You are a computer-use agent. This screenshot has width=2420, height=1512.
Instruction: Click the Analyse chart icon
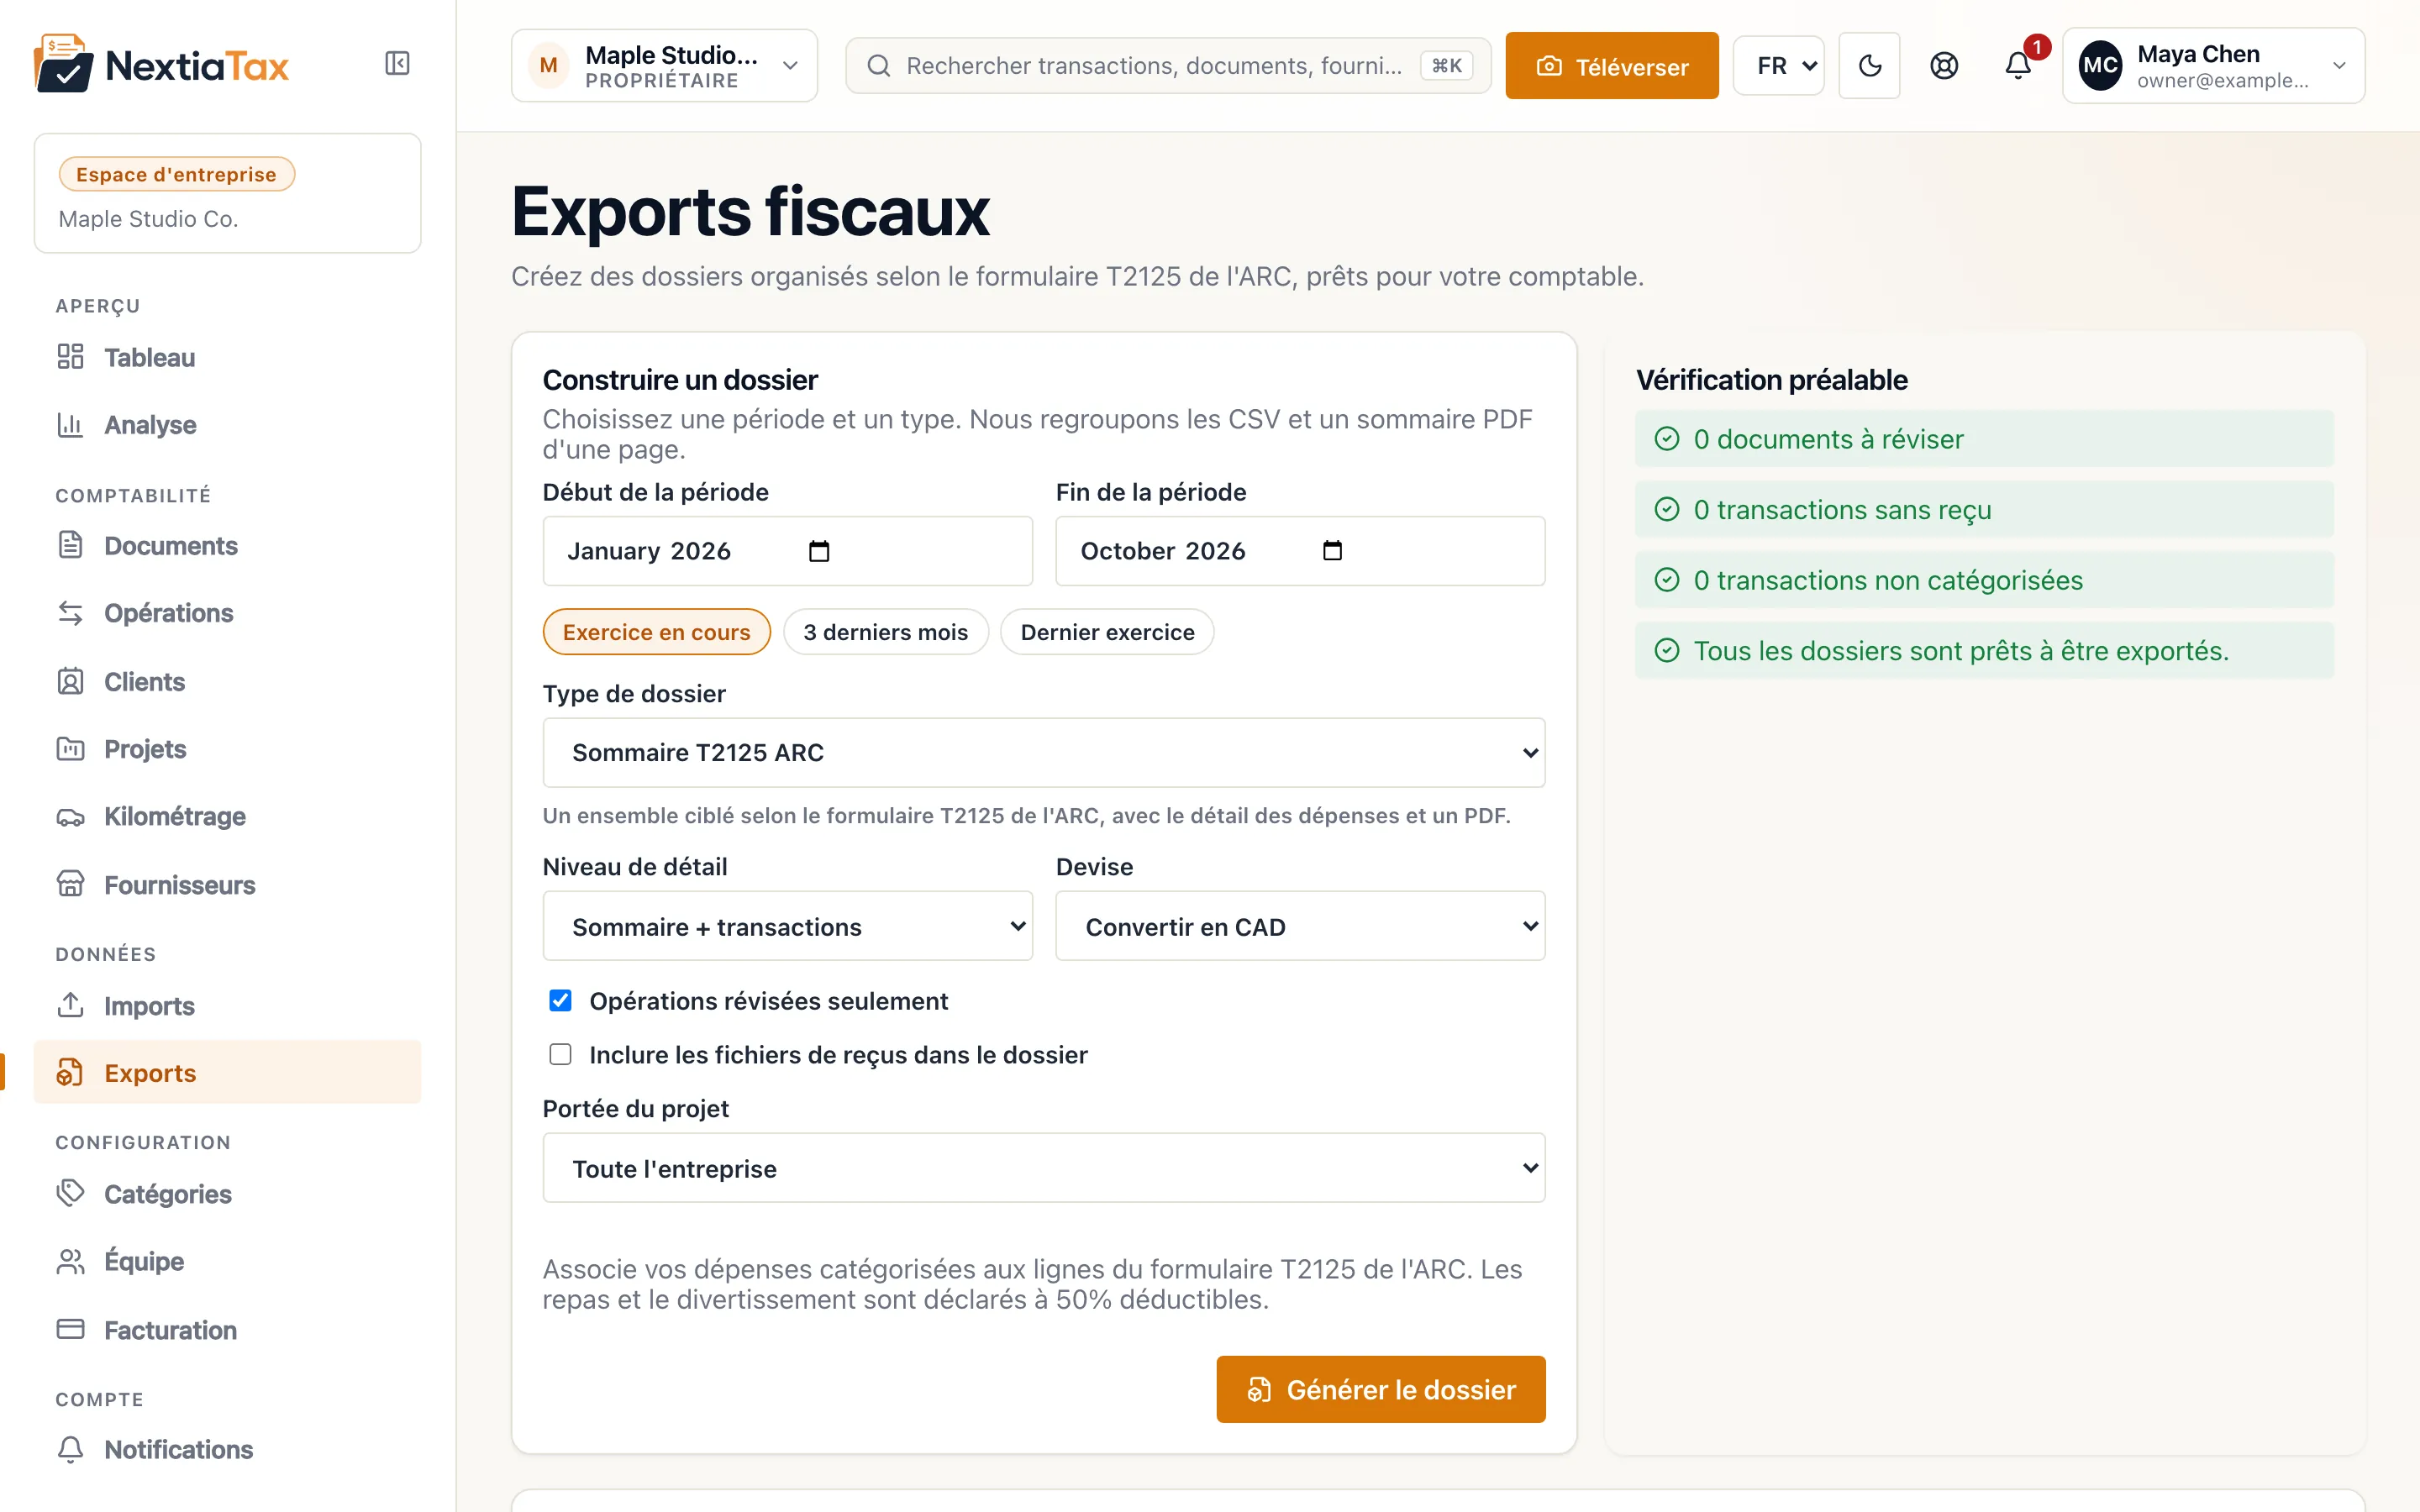(70, 425)
